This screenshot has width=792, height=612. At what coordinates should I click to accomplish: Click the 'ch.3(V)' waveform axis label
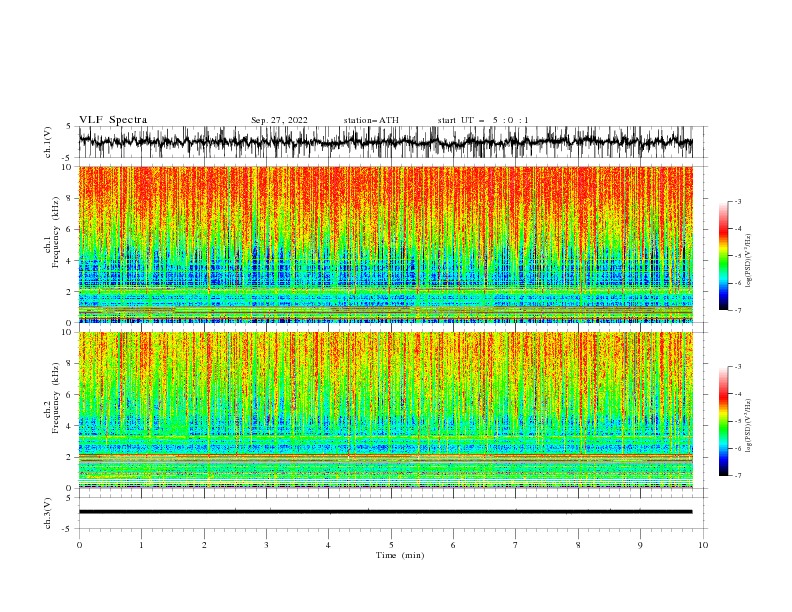(x=48, y=513)
